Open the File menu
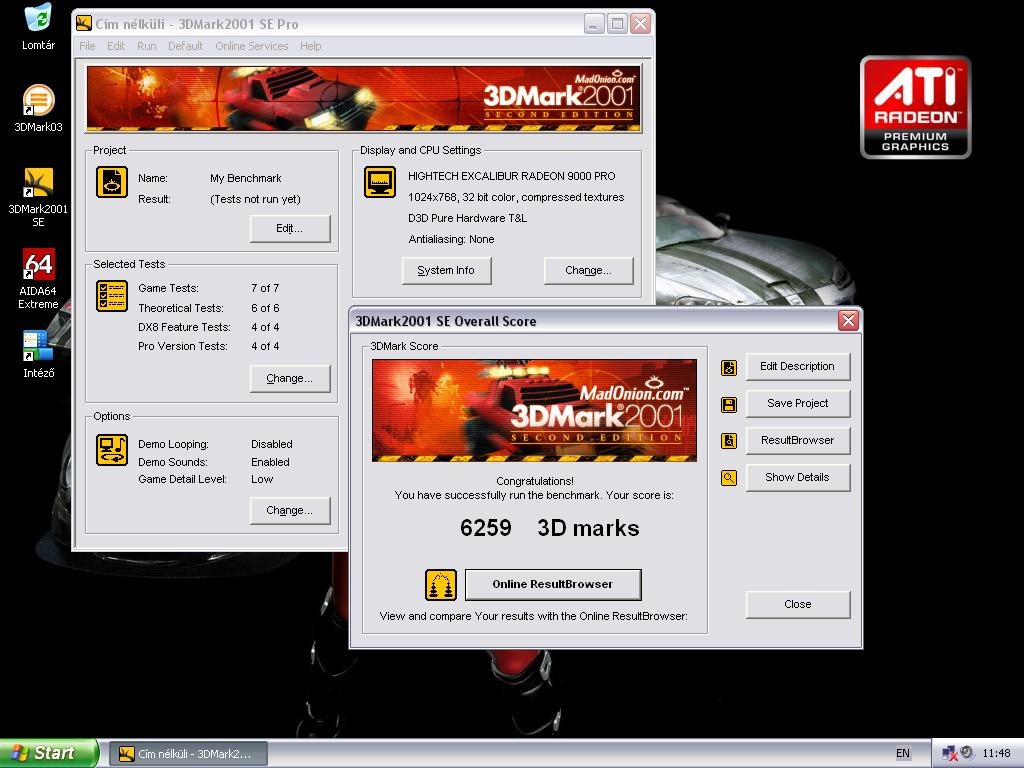1024x768 pixels. (x=88, y=46)
